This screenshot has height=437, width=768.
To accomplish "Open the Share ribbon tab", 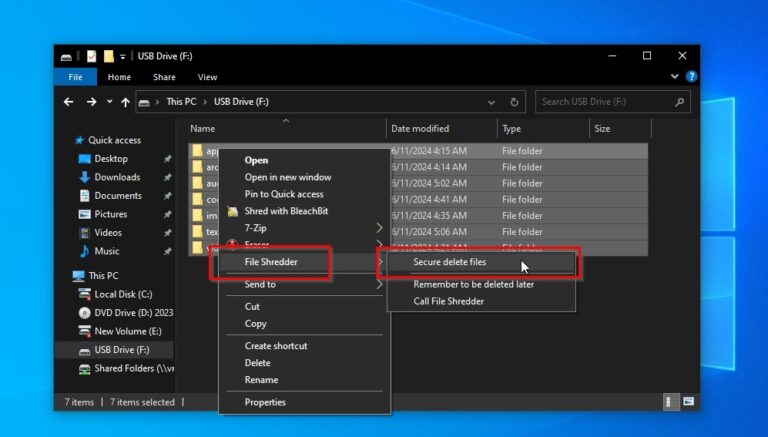I will (x=164, y=77).
